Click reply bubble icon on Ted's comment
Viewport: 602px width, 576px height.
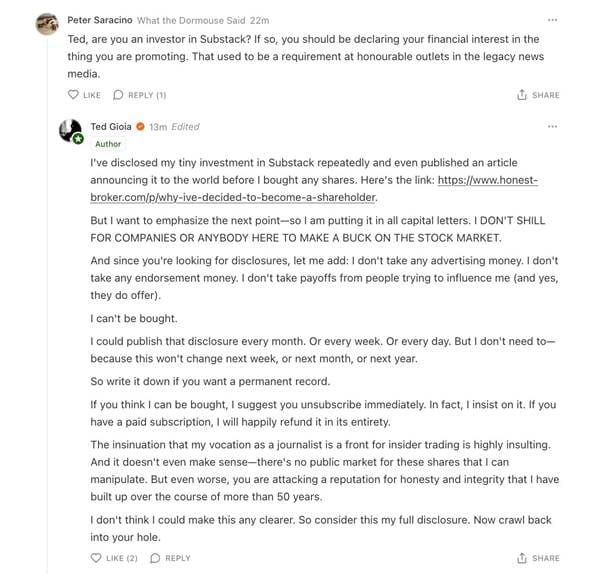pos(155,558)
